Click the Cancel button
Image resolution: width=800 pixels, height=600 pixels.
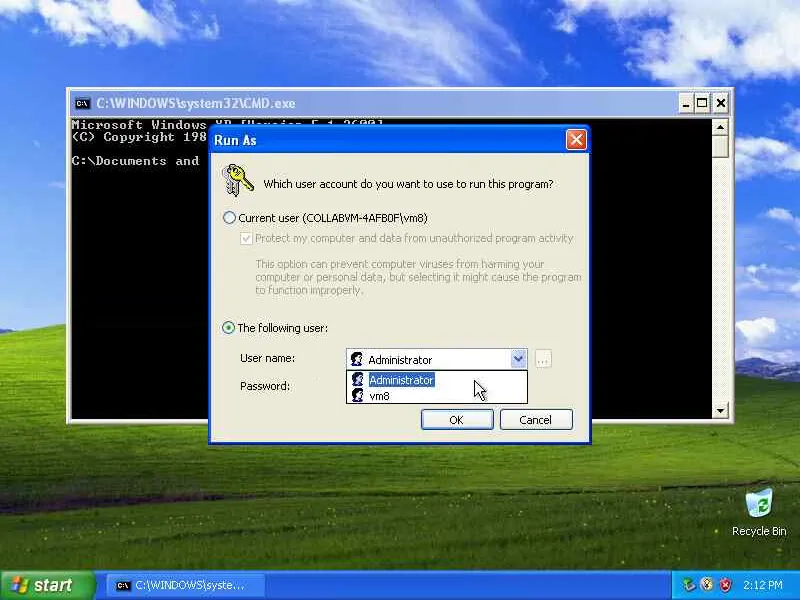tap(536, 419)
